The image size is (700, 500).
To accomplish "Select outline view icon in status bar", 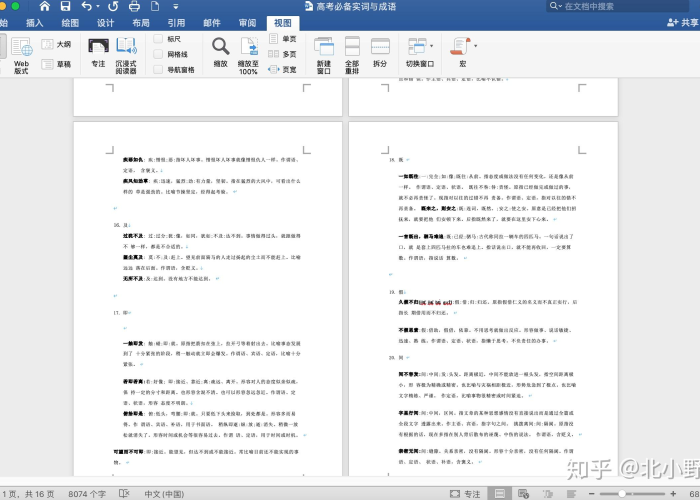I will pyautogui.click(x=548, y=494).
